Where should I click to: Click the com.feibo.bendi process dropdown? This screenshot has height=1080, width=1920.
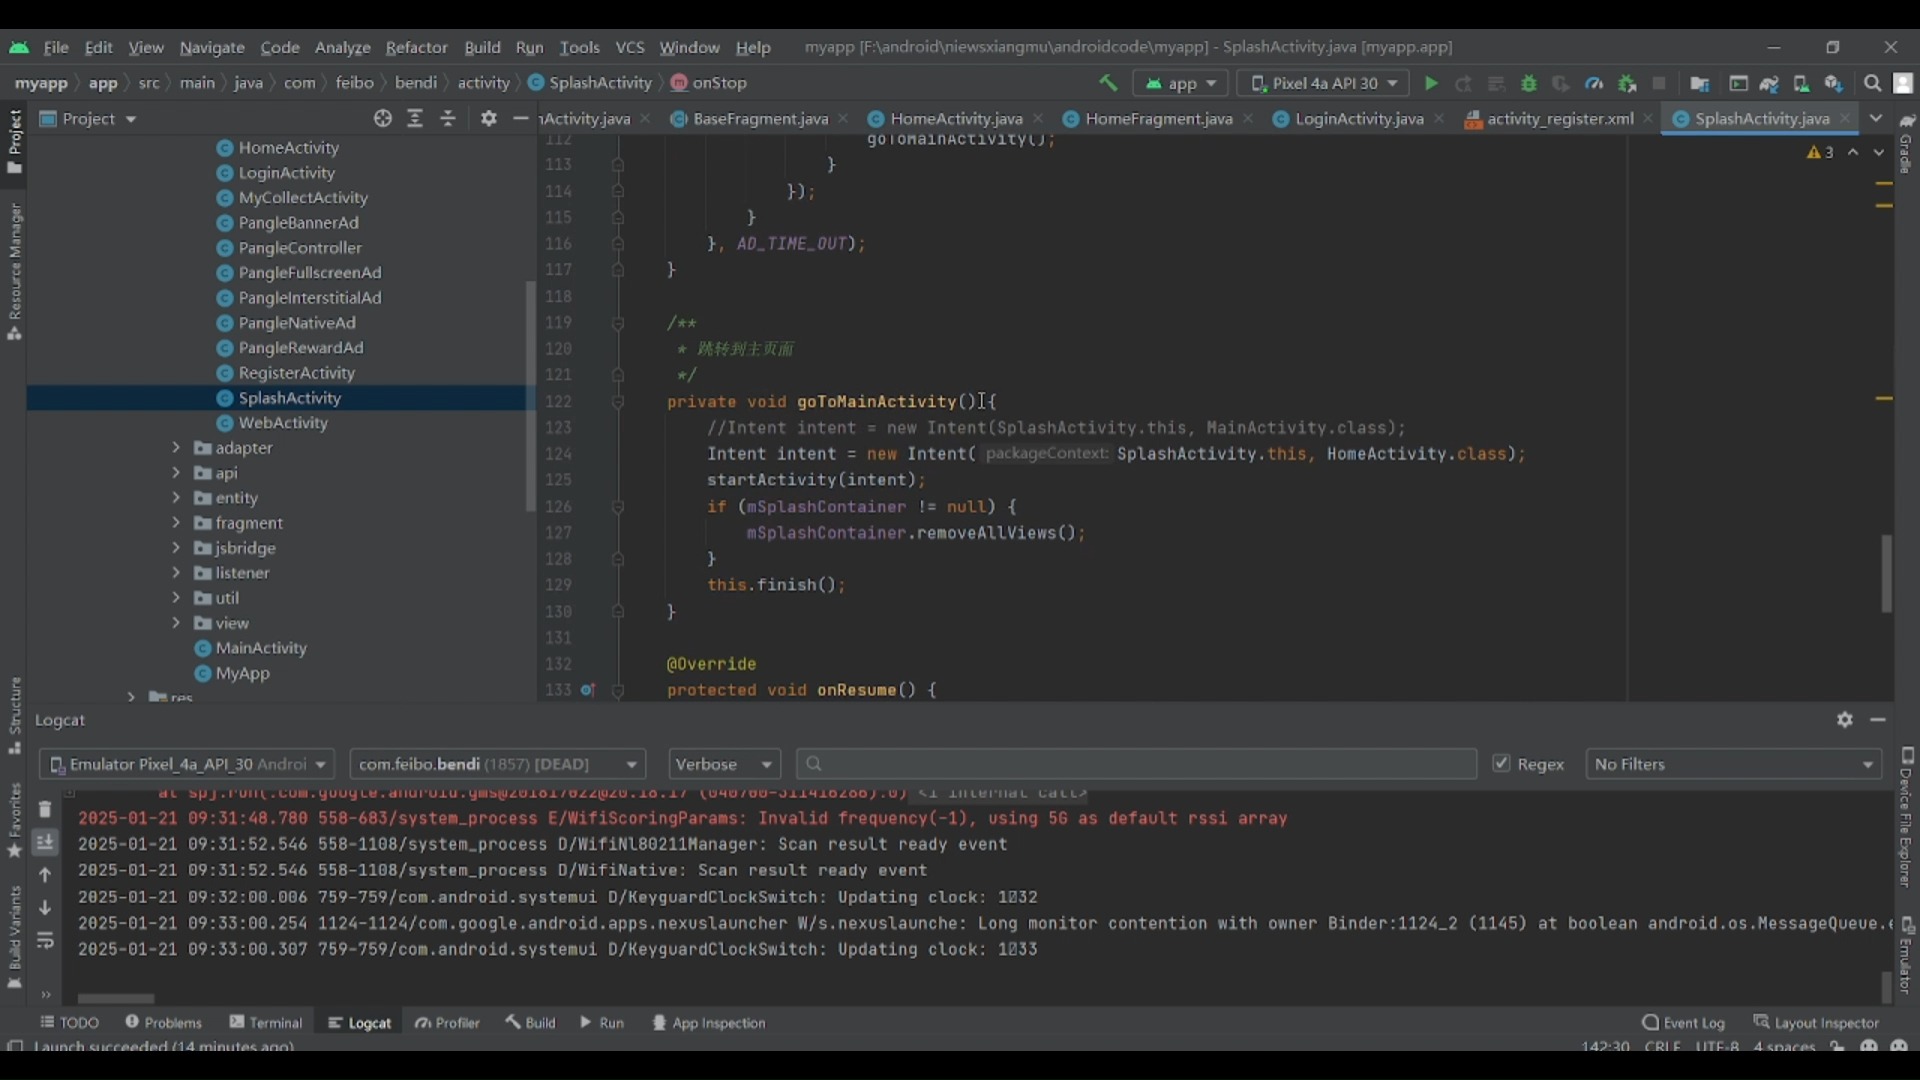(x=493, y=764)
